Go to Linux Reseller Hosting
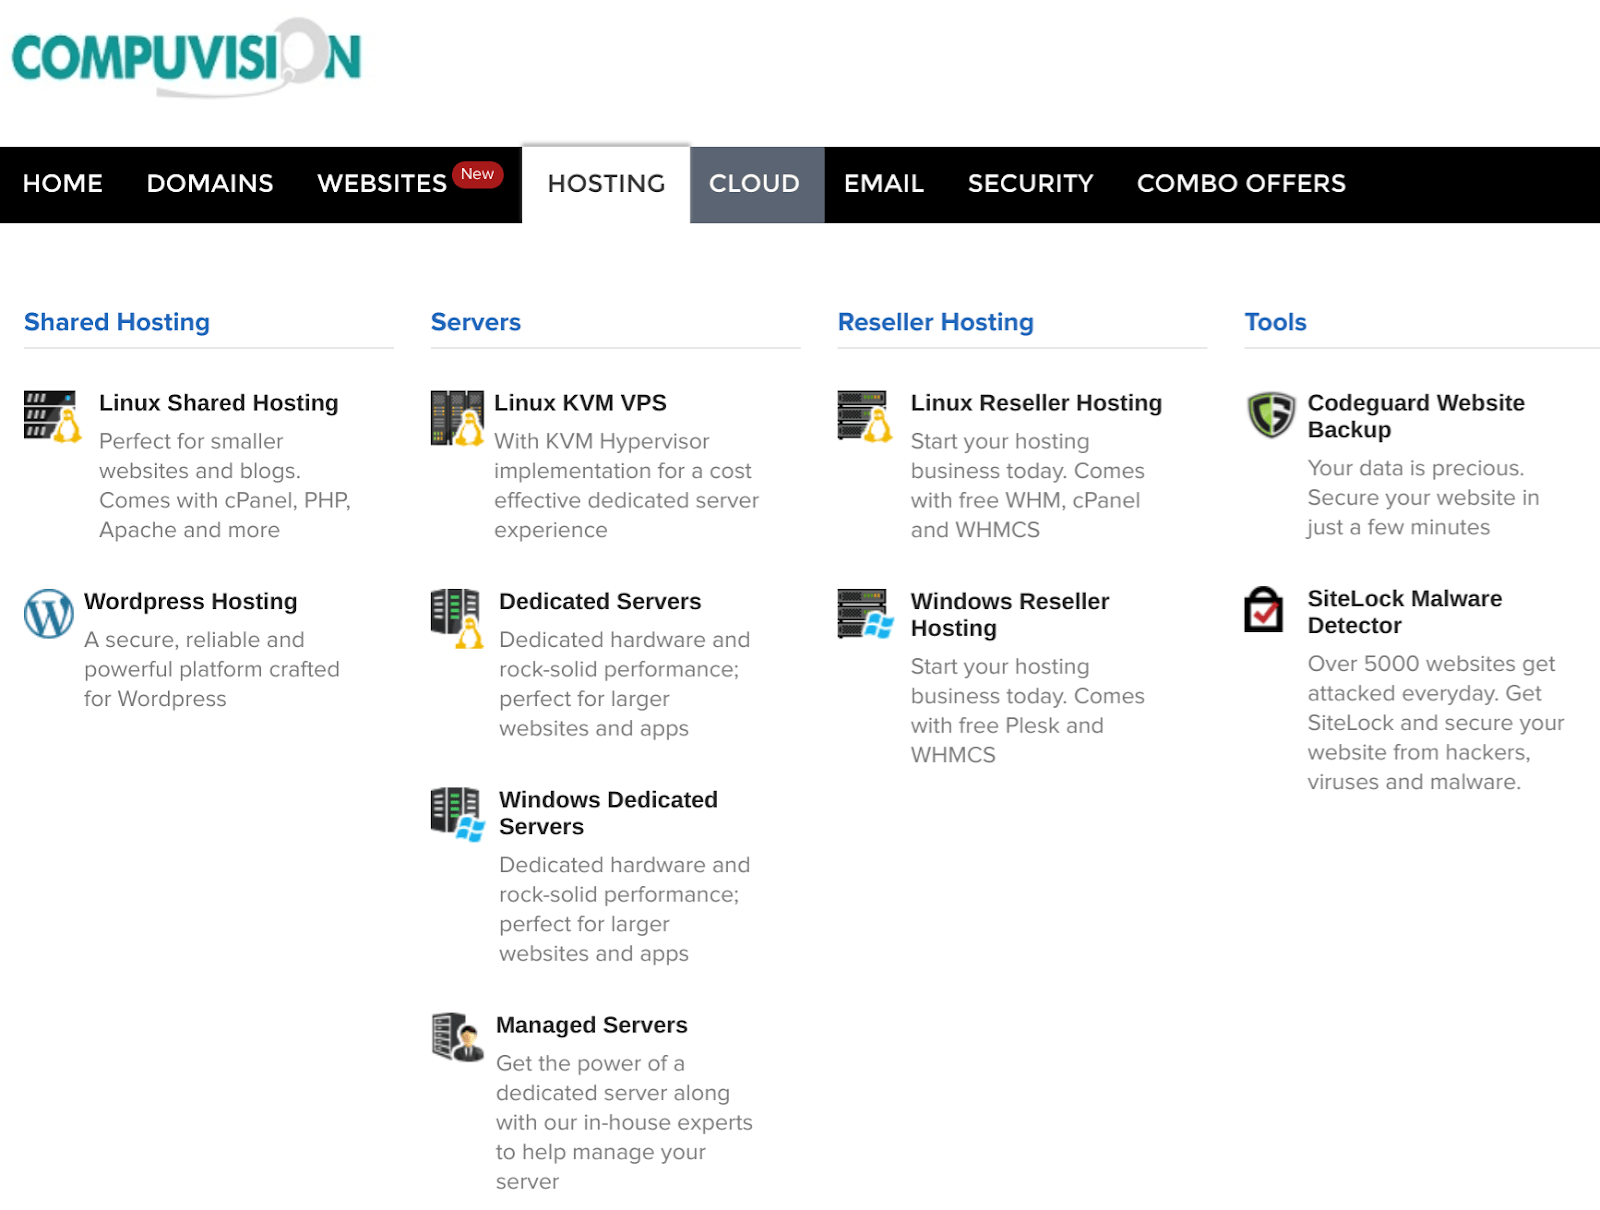Viewport: 1600px width, 1210px height. point(1036,403)
